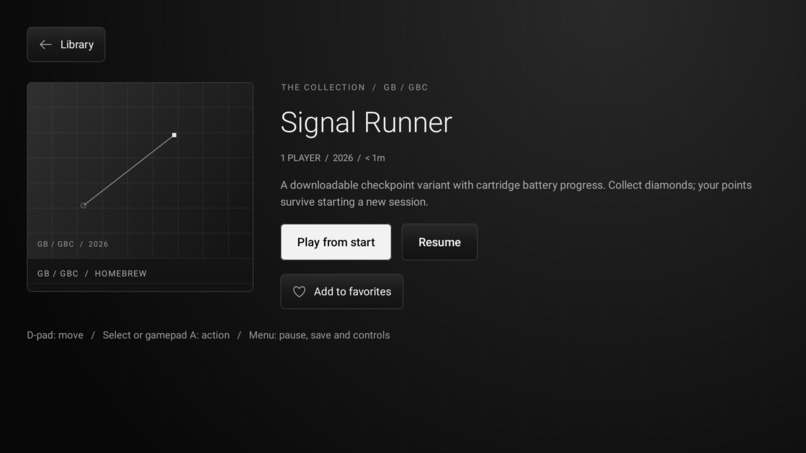
Task: Click the white square marker on cover graph
Action: [x=174, y=135]
